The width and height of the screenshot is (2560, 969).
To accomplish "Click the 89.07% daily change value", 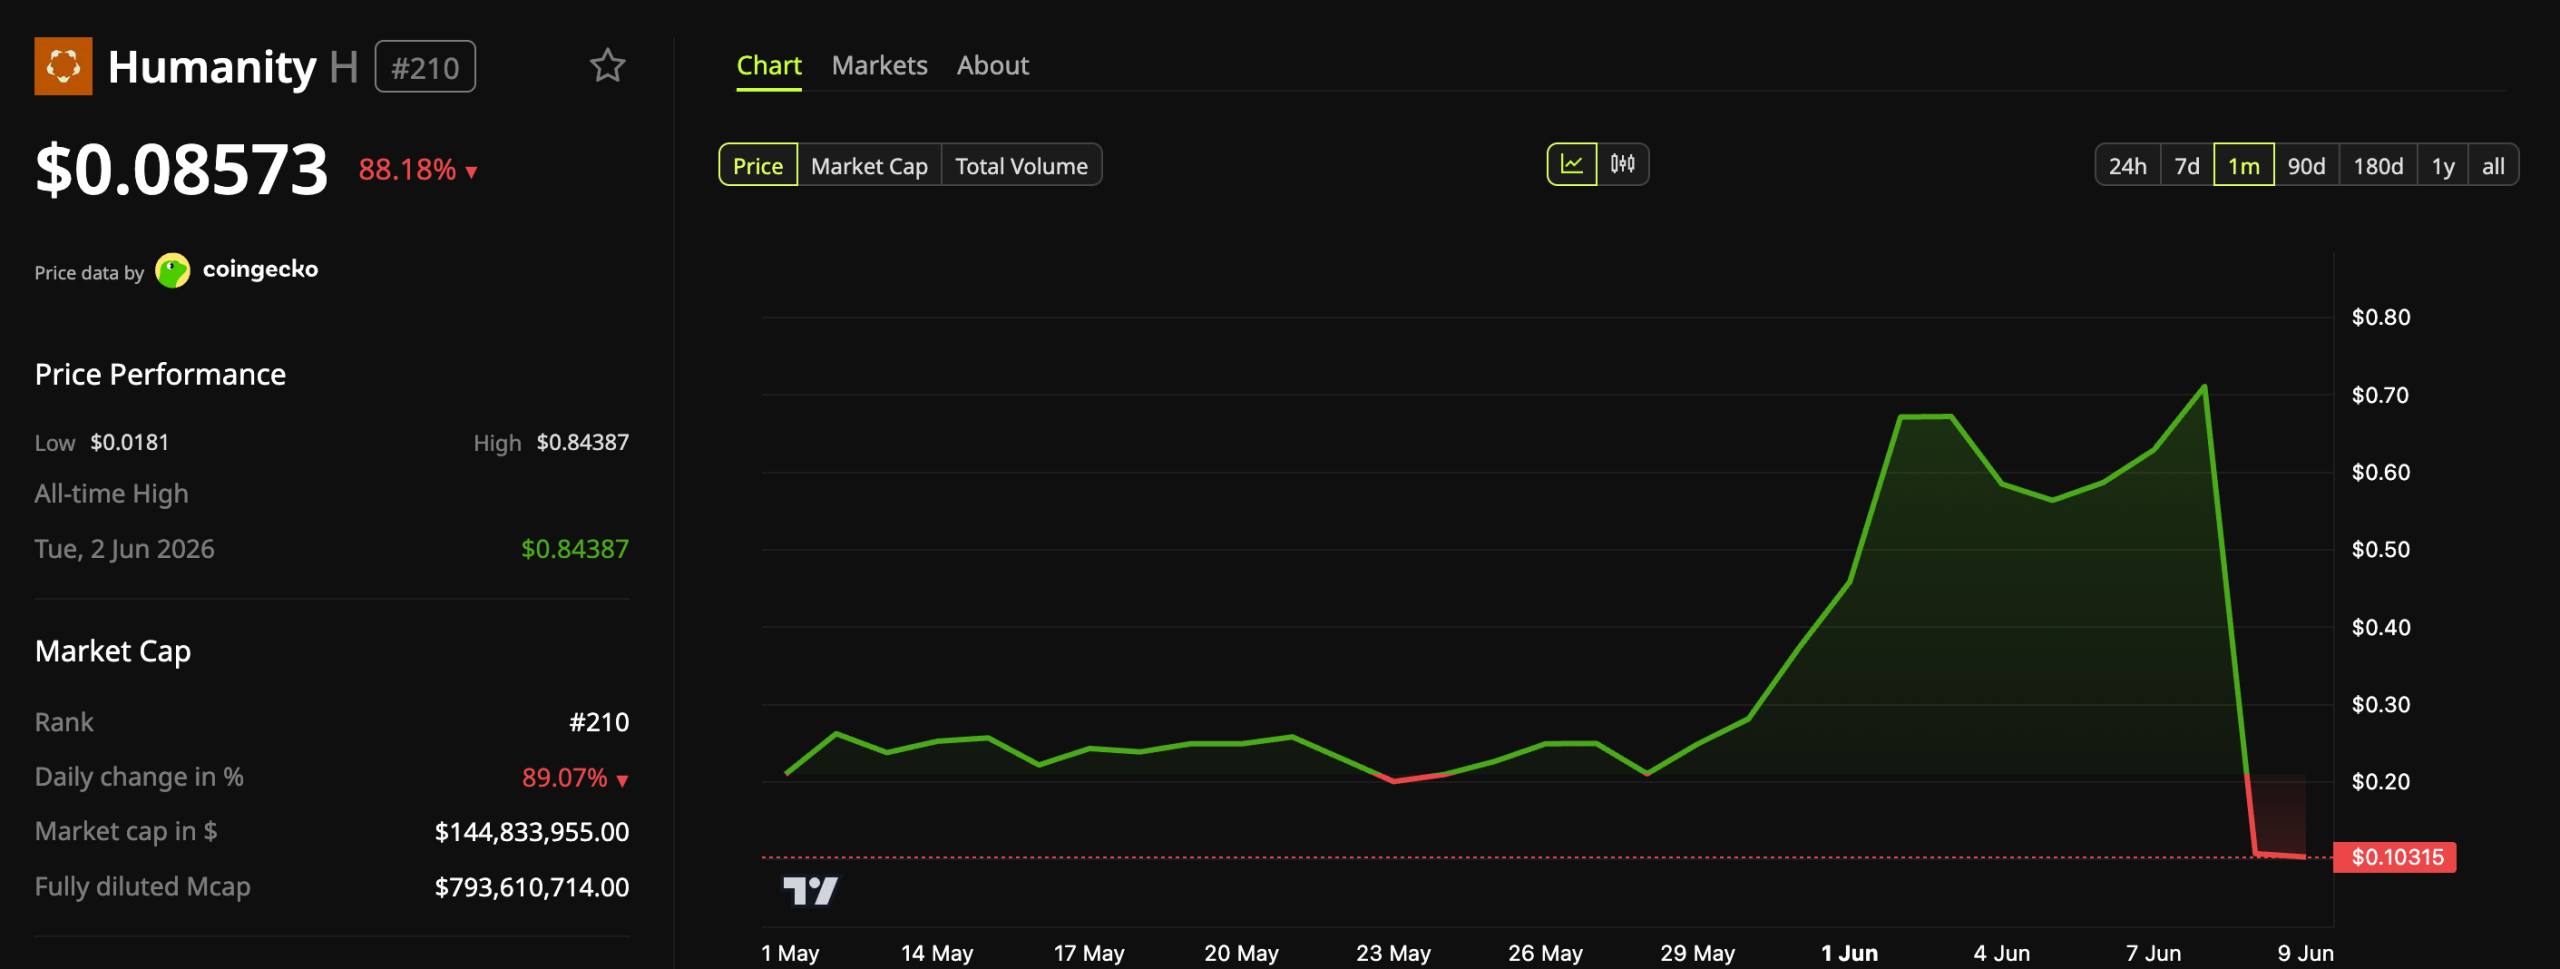I will [575, 778].
